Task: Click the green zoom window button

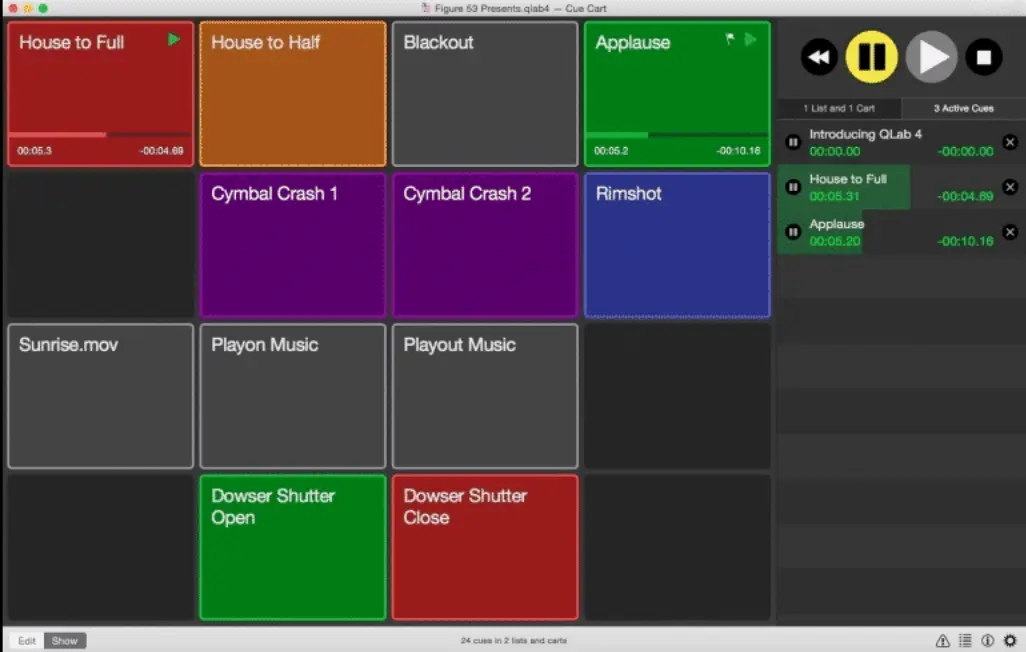Action: [x=43, y=9]
